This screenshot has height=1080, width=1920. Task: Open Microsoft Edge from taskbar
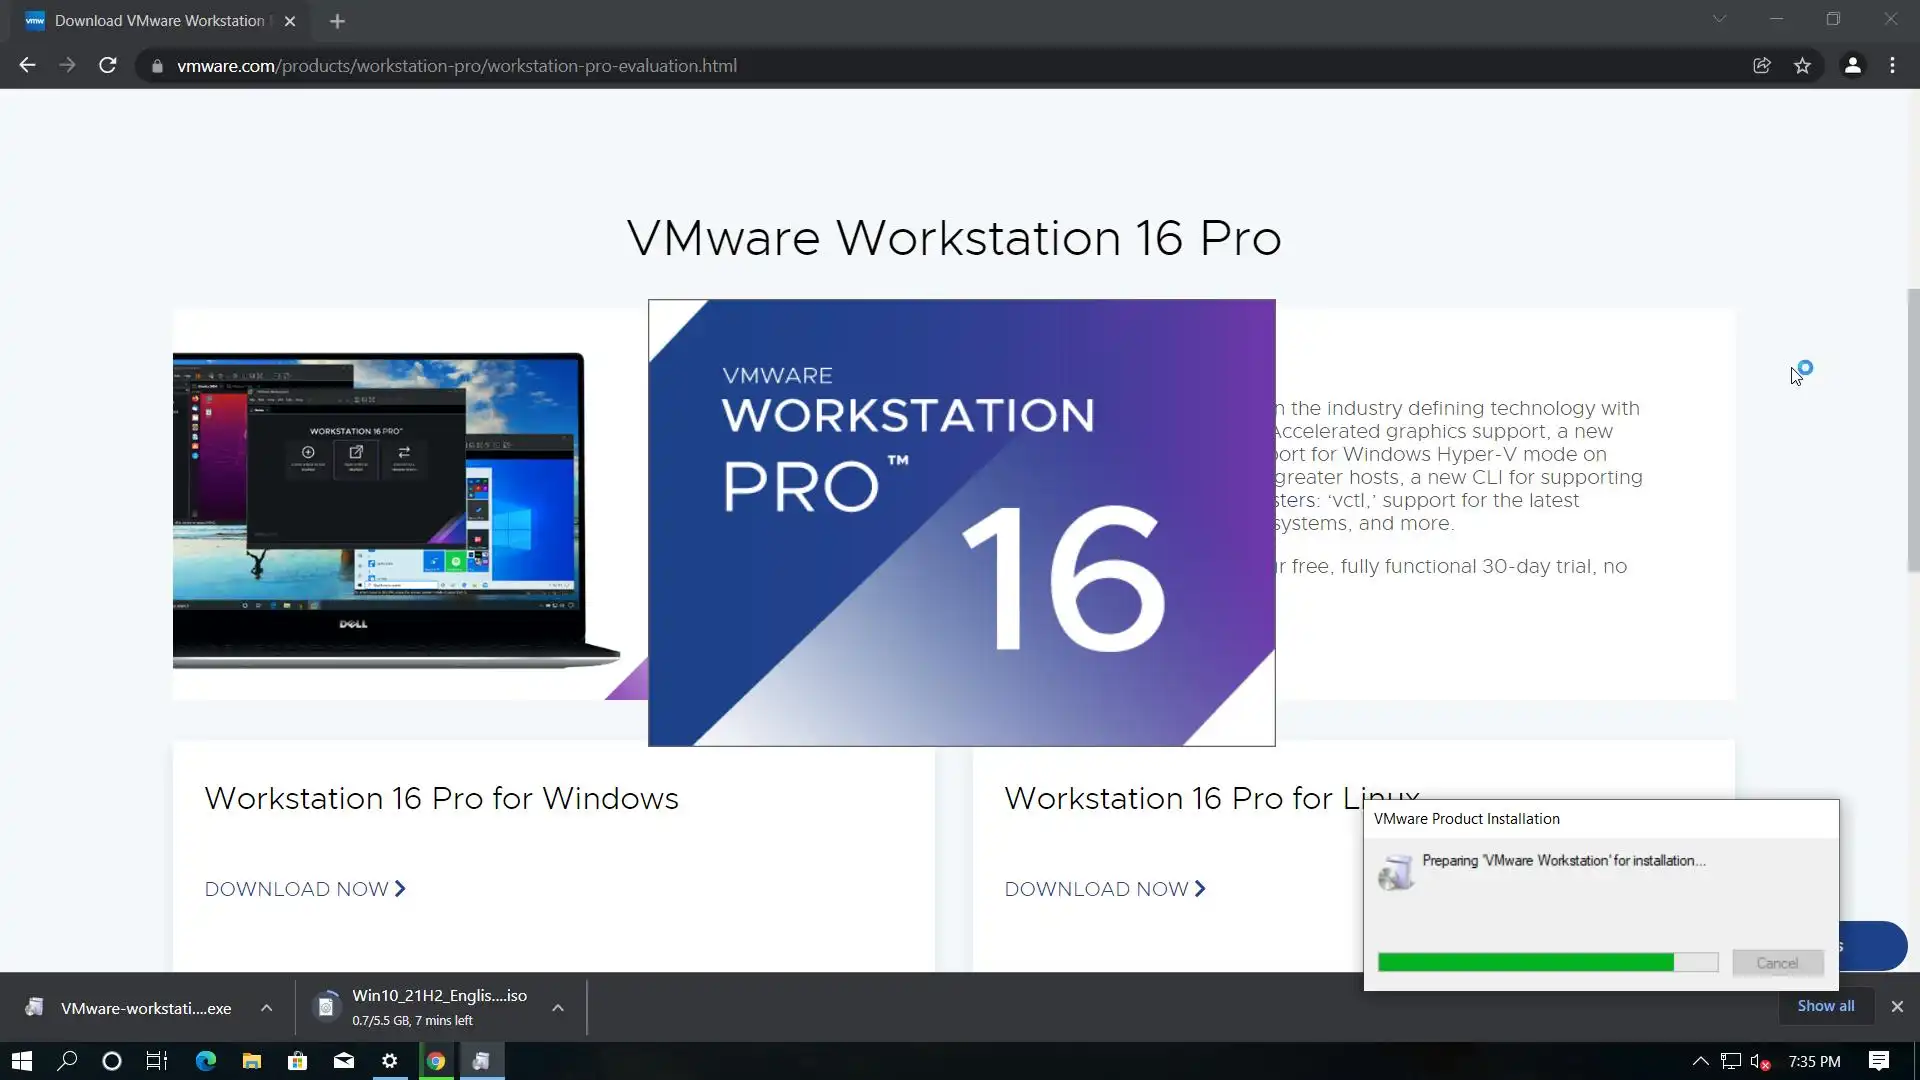206,1061
